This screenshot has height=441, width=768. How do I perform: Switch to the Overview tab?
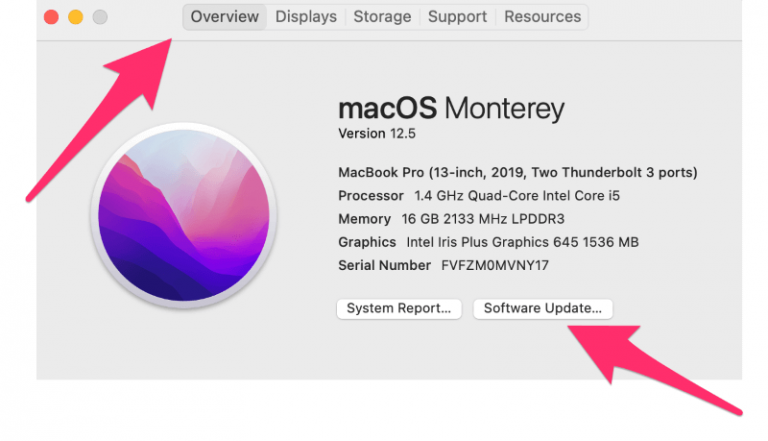click(x=225, y=17)
